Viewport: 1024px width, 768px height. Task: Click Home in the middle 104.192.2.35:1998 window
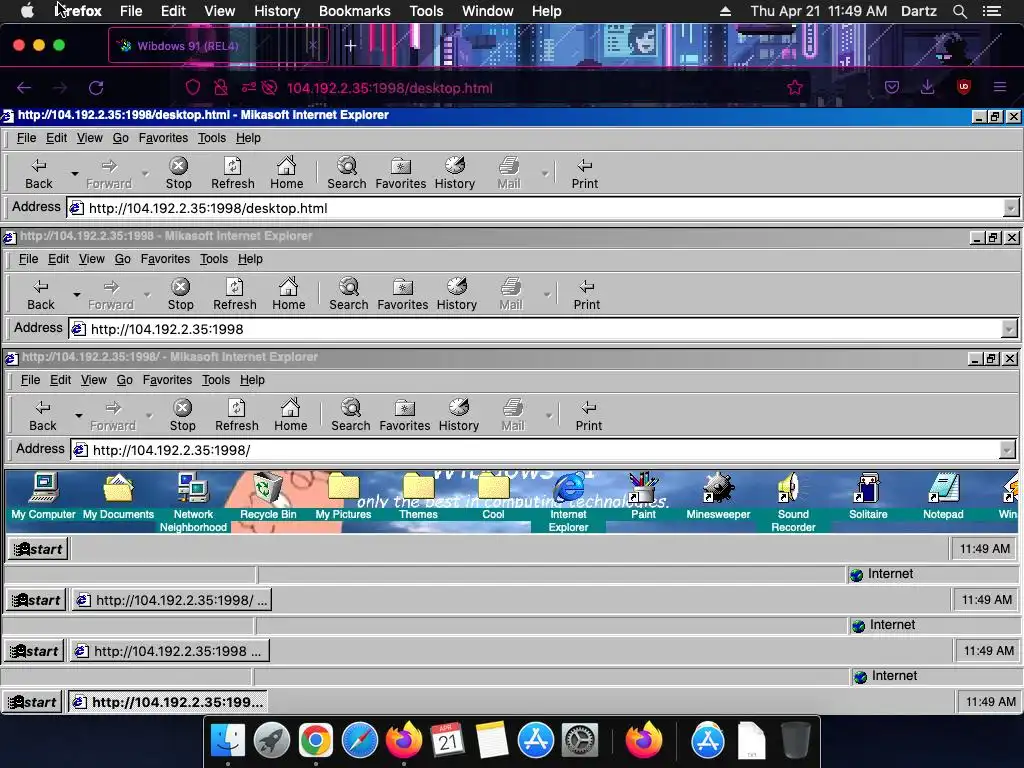click(289, 295)
